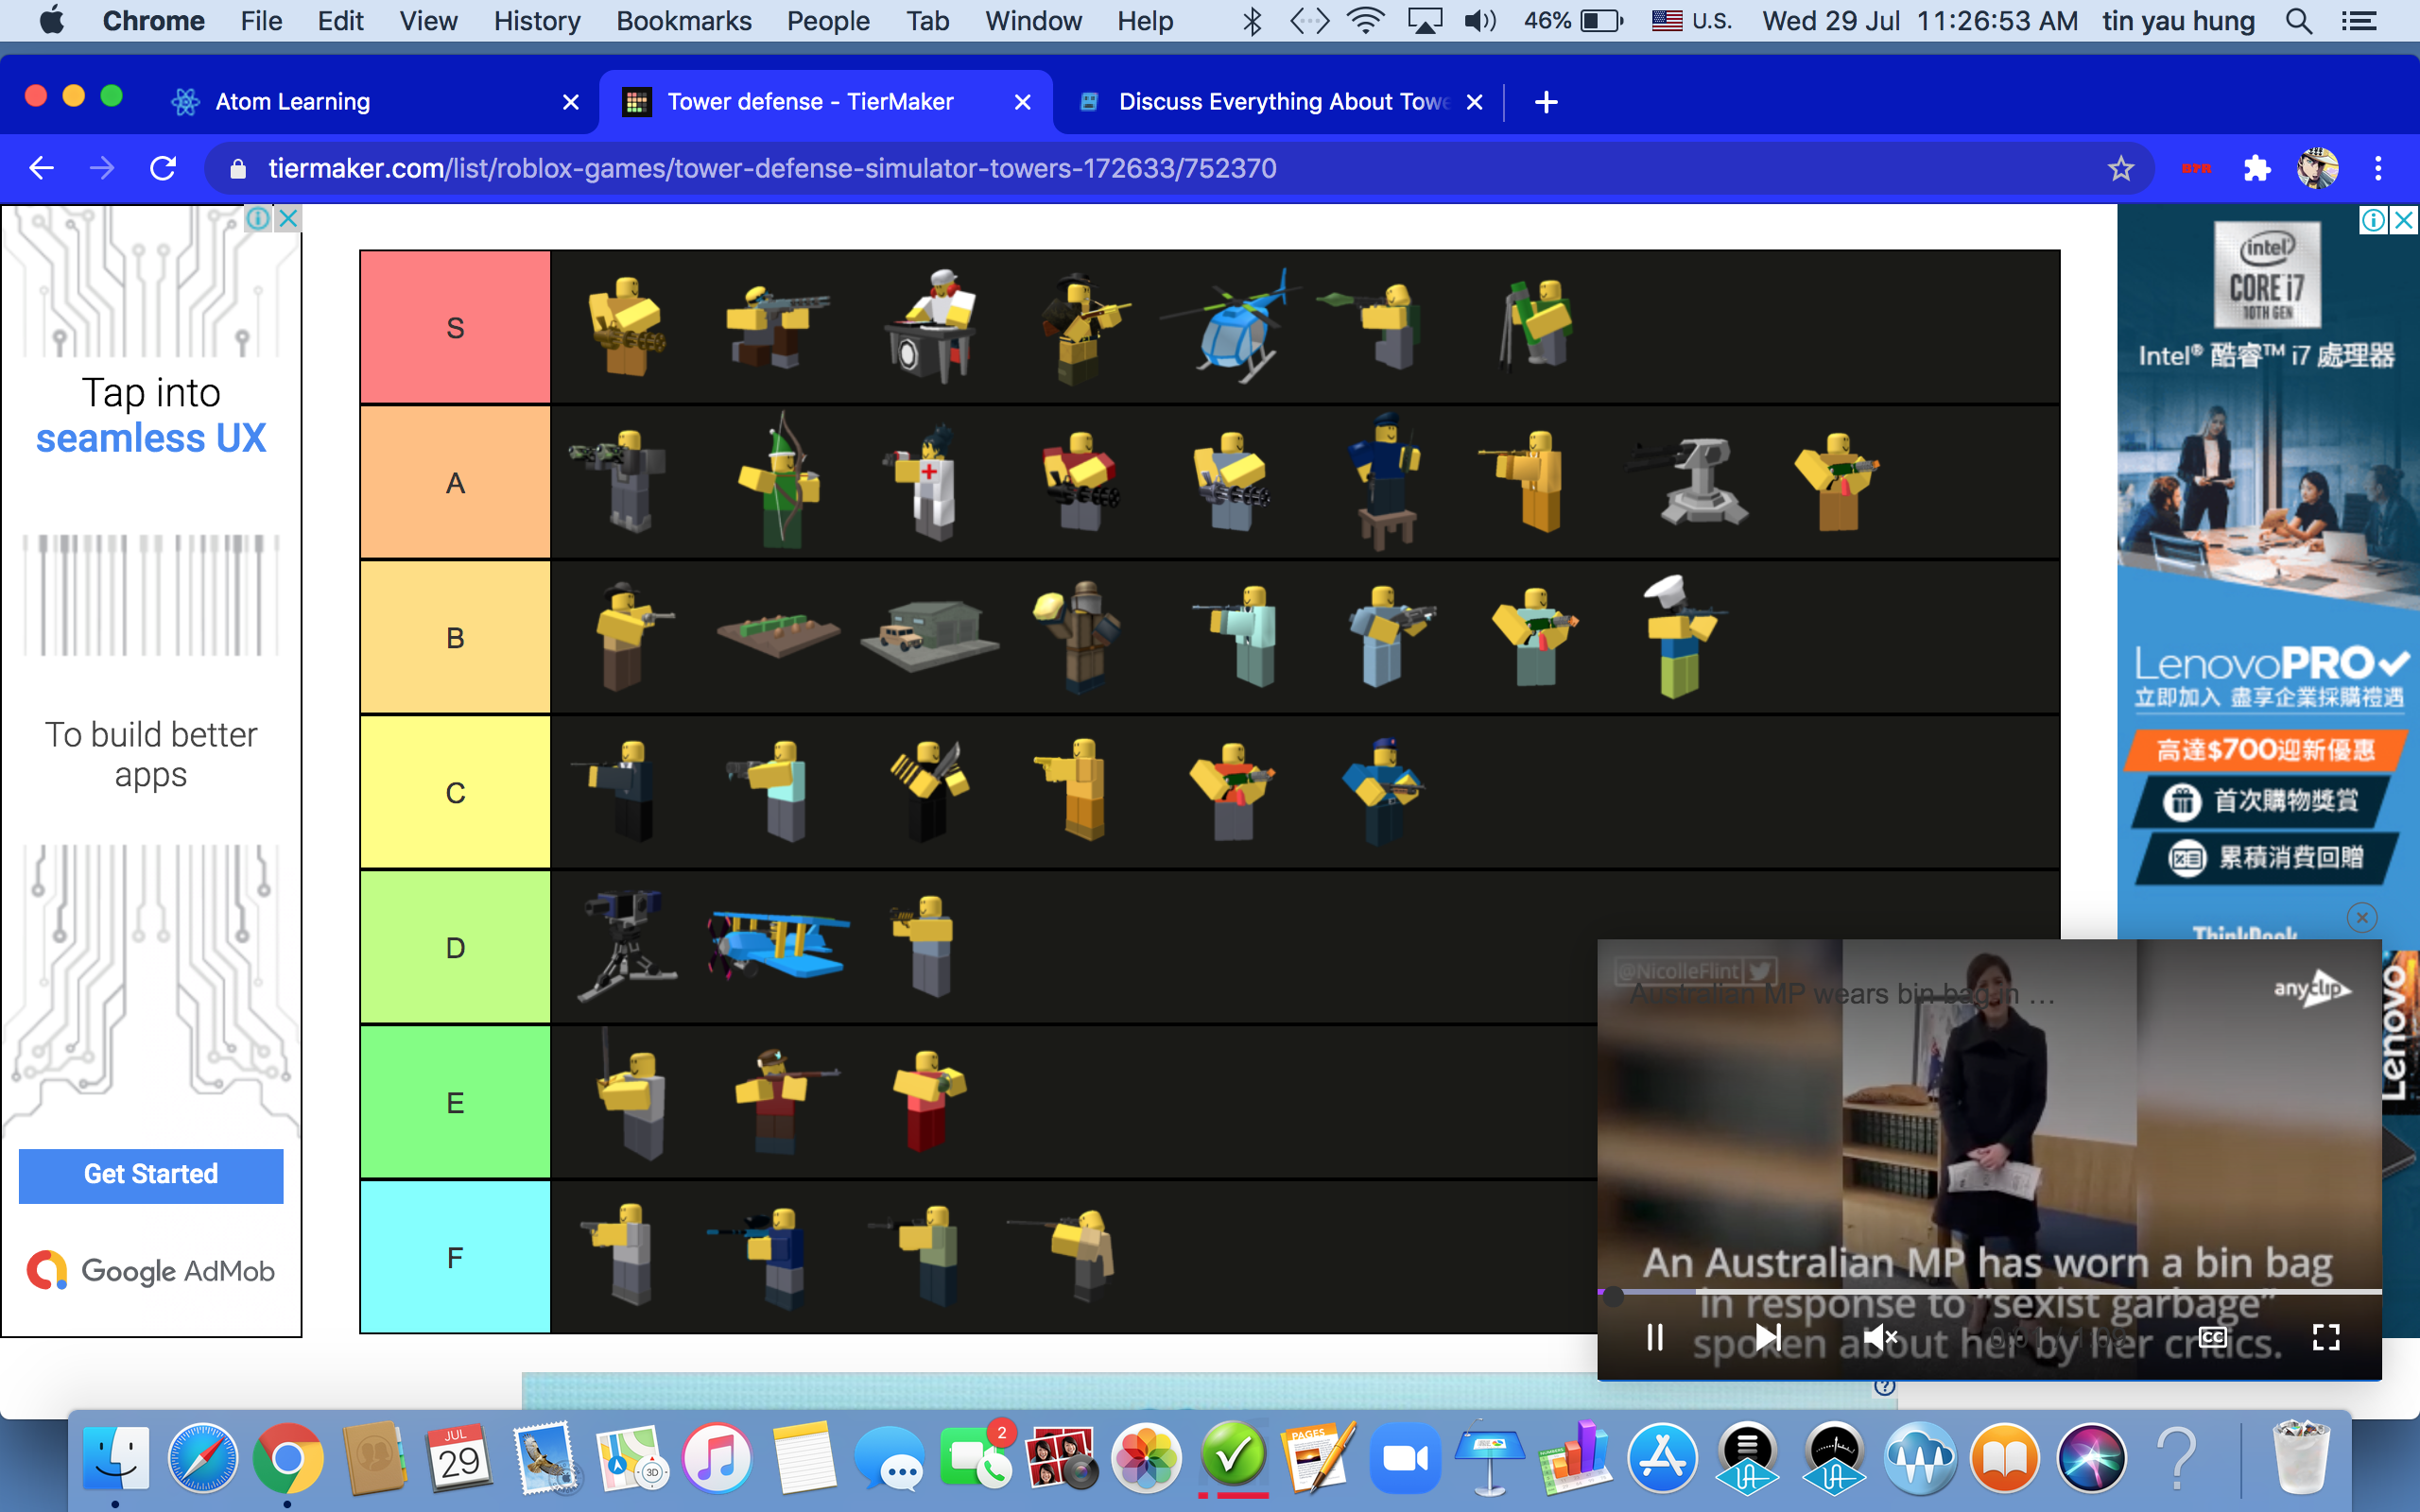Select the blue biplane tower in D tier
Viewport: 2420px width, 1512px height.
coord(779,944)
